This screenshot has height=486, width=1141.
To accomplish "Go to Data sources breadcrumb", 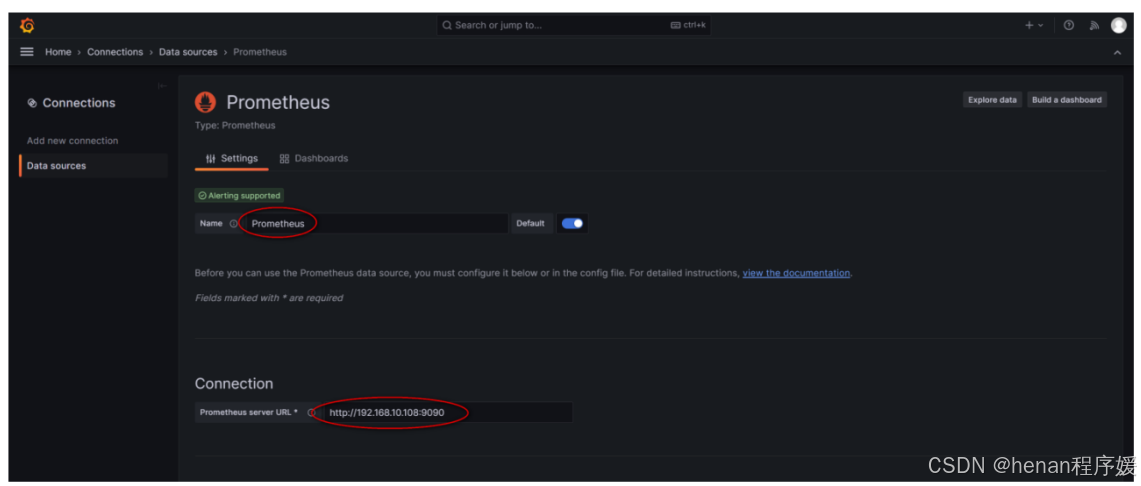I will coord(188,52).
